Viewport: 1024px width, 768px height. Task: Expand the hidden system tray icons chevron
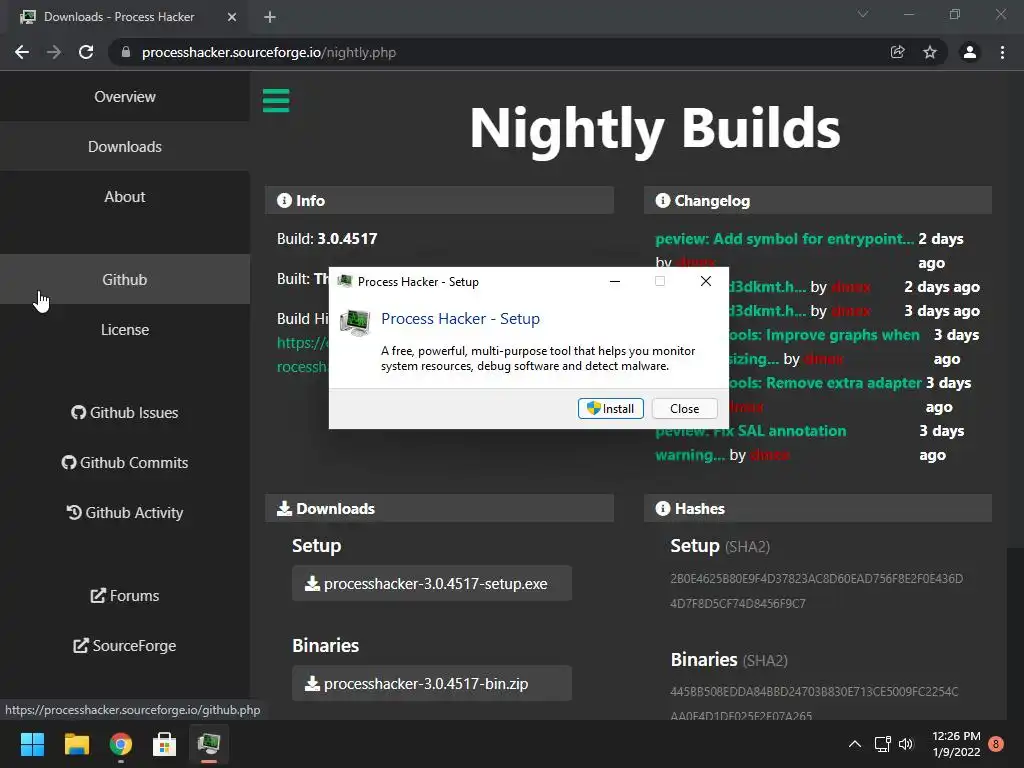point(854,744)
